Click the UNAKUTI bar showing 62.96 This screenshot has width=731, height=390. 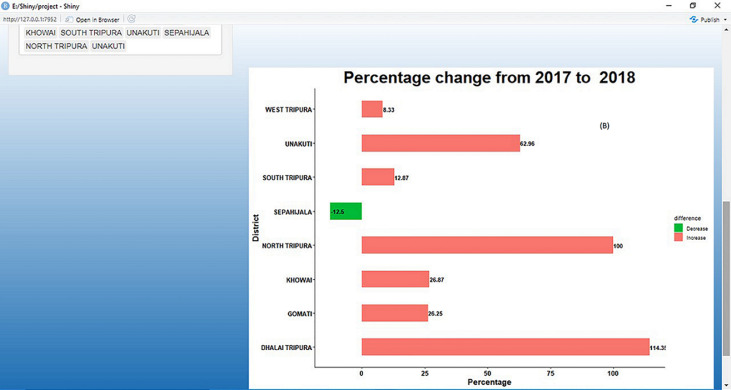click(x=441, y=144)
